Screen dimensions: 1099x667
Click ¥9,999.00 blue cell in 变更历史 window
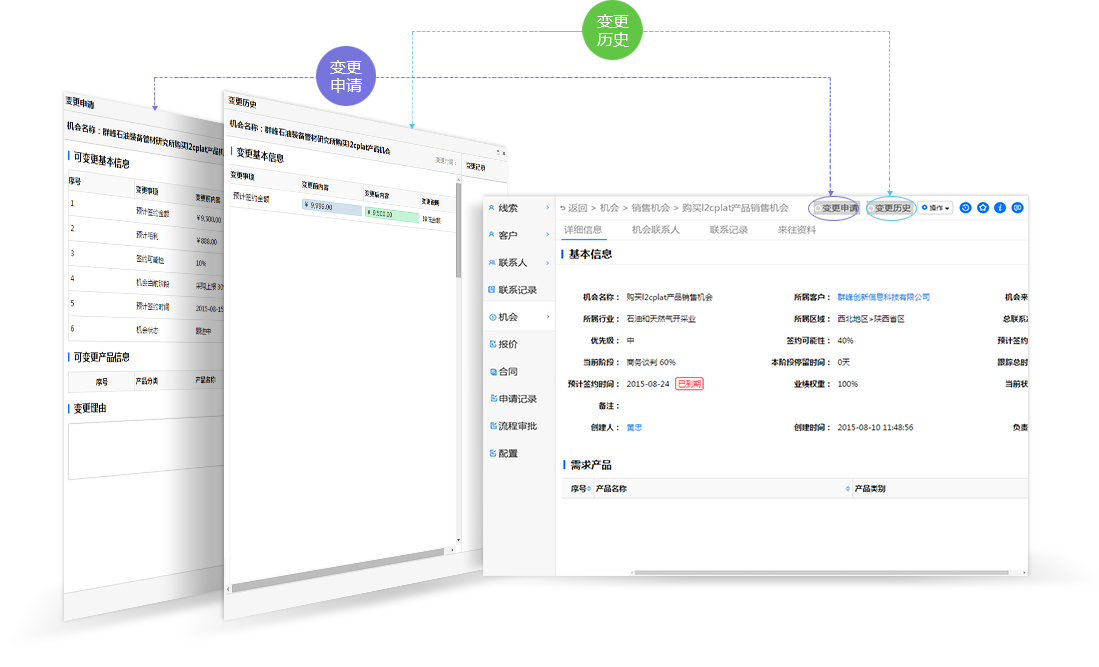[x=332, y=207]
